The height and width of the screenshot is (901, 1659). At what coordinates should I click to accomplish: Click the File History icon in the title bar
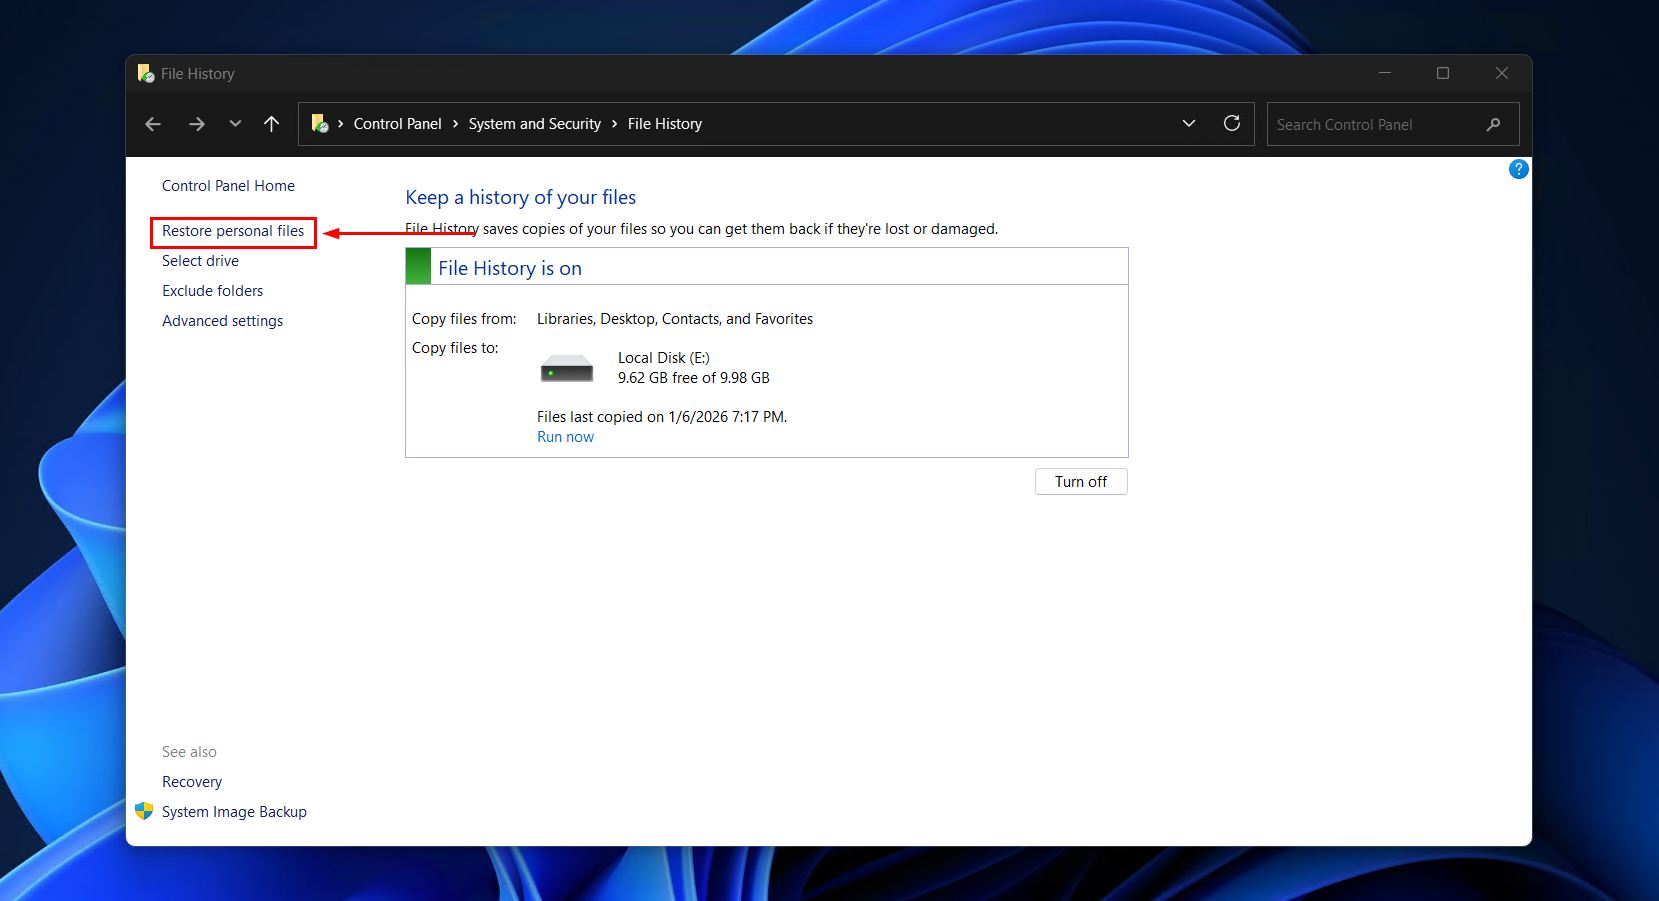(145, 72)
